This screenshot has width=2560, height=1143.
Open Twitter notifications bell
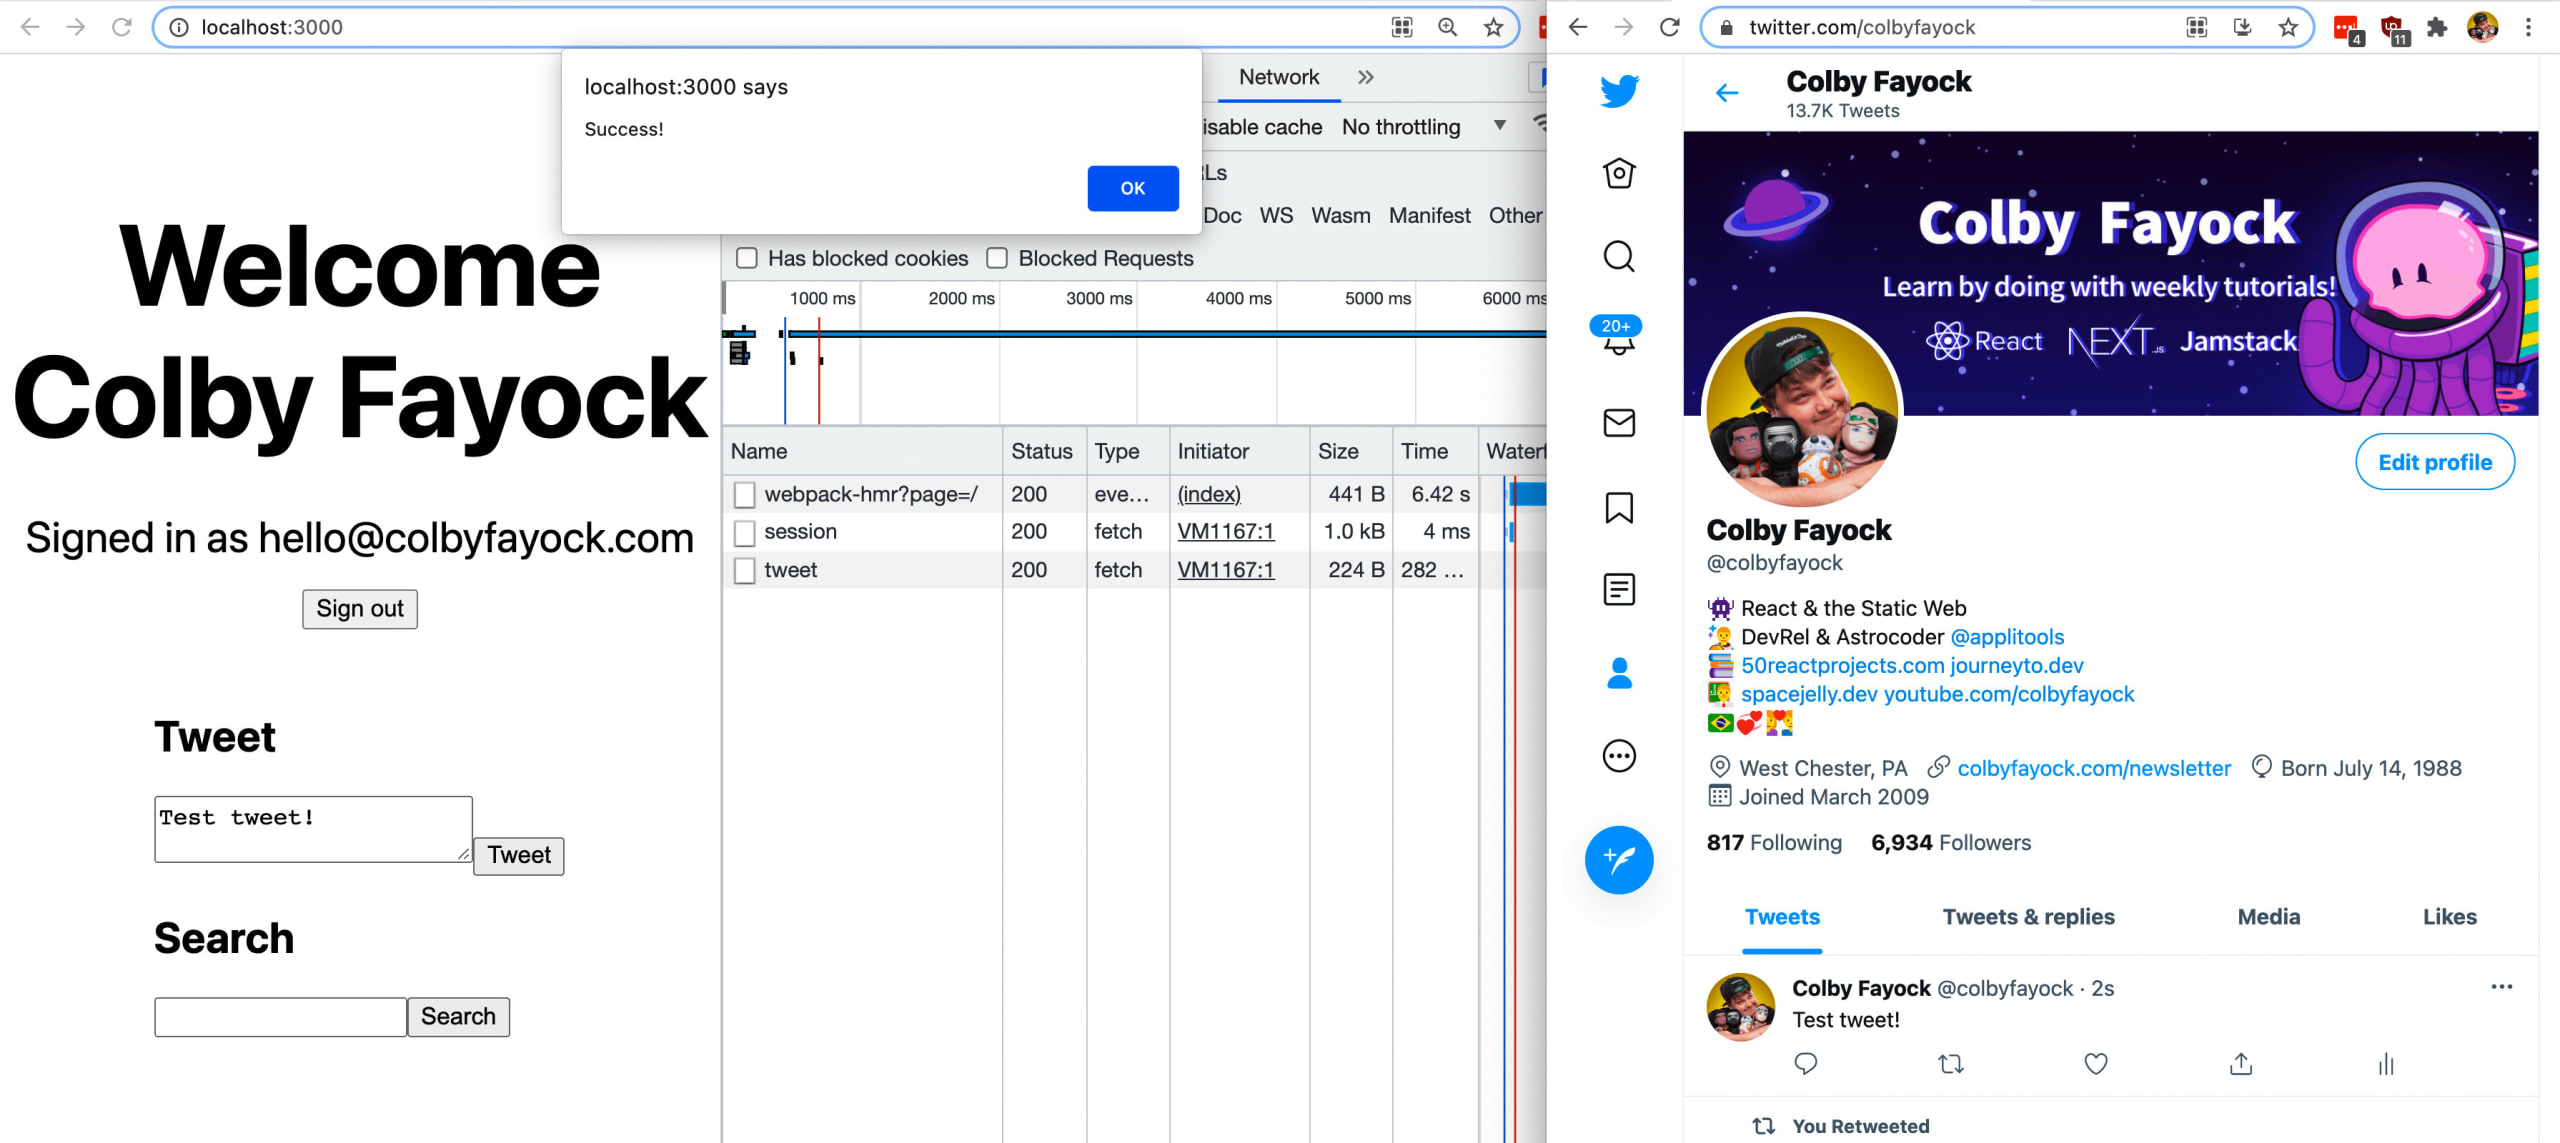pos(1619,336)
